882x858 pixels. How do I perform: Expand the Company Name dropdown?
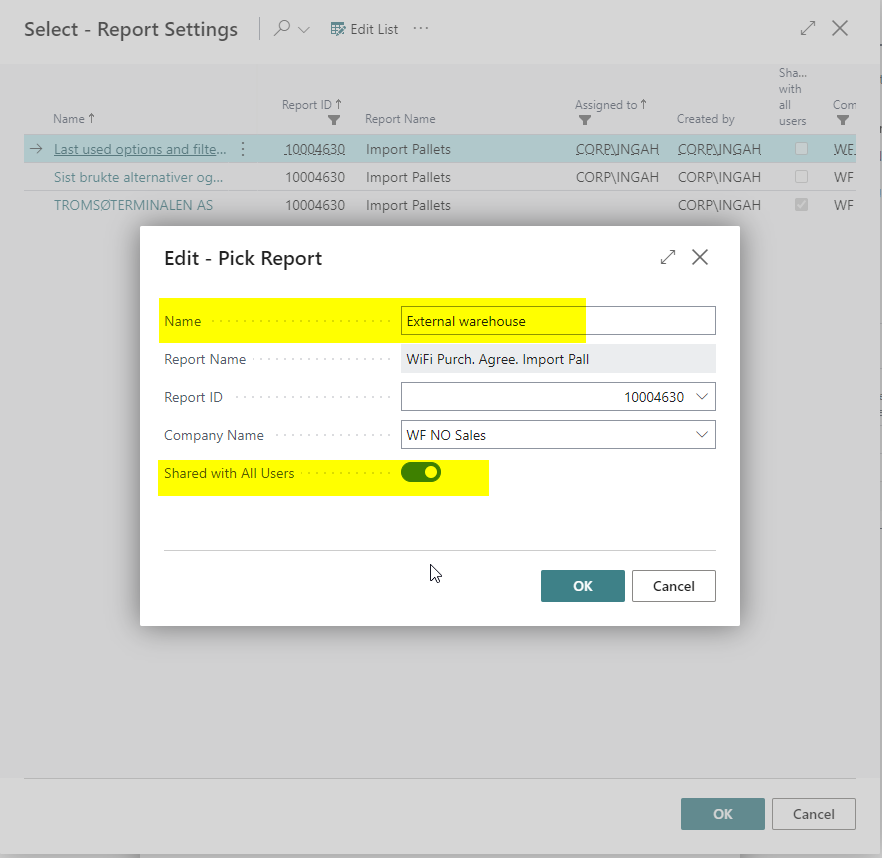click(701, 435)
